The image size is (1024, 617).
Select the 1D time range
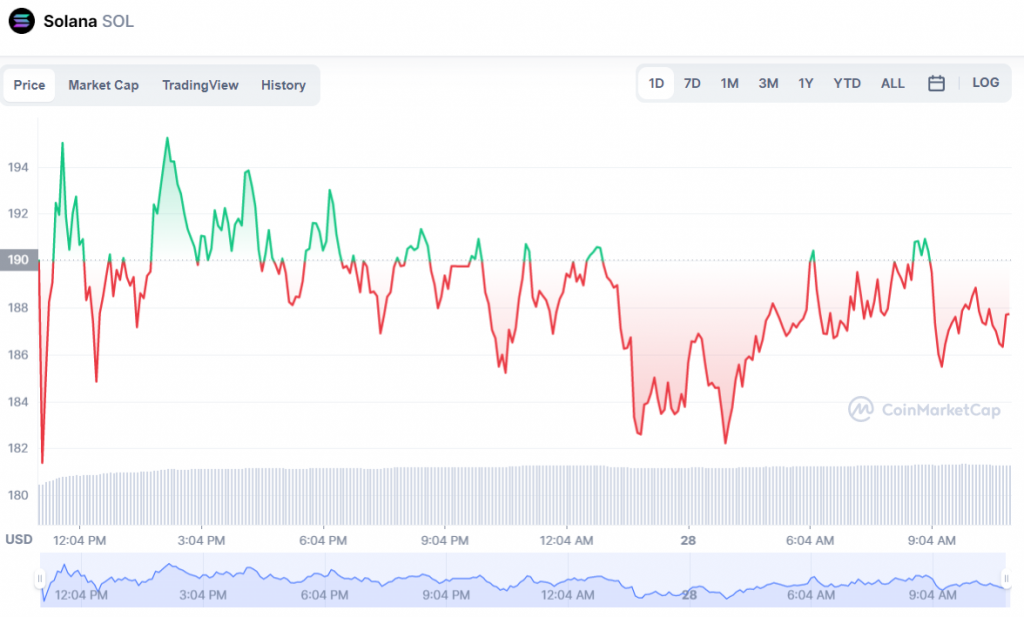point(656,83)
